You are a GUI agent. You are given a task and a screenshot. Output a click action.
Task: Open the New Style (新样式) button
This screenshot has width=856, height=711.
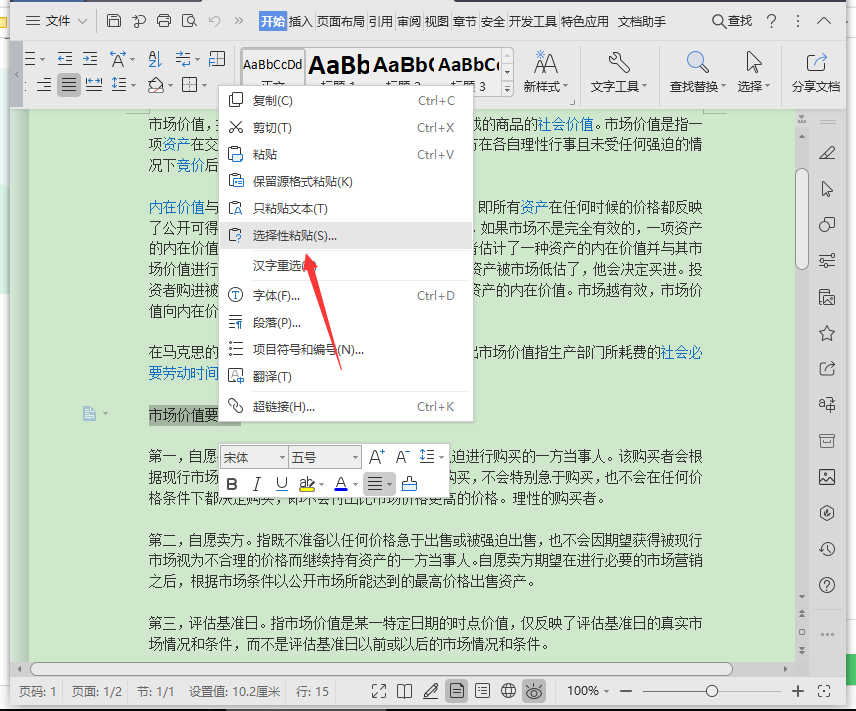click(x=545, y=72)
